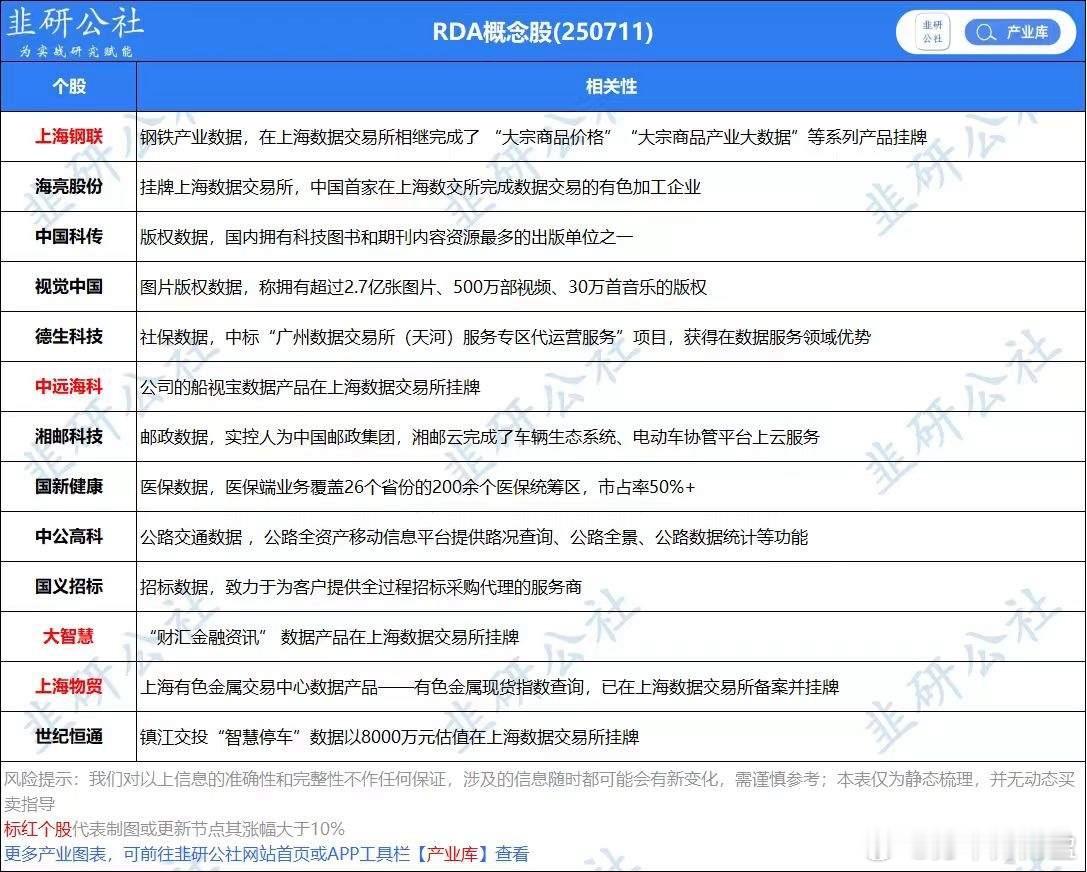This screenshot has height=872, width=1087.
Task: Select stock 中国科传
Action: (x=69, y=236)
